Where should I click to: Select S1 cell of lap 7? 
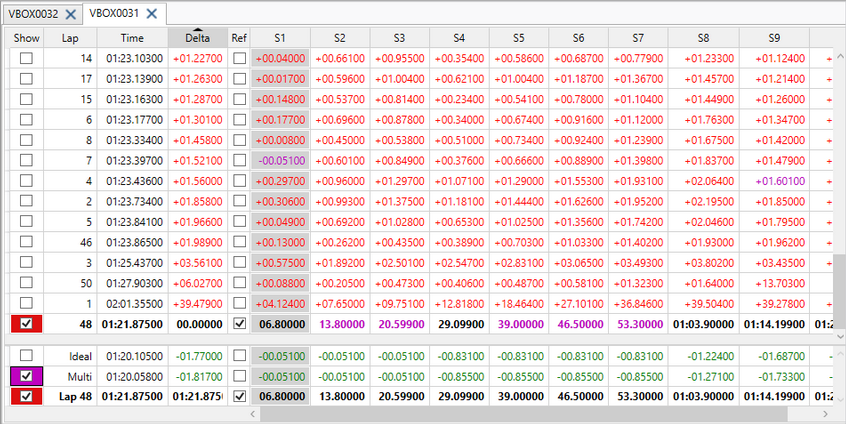pyautogui.click(x=279, y=160)
